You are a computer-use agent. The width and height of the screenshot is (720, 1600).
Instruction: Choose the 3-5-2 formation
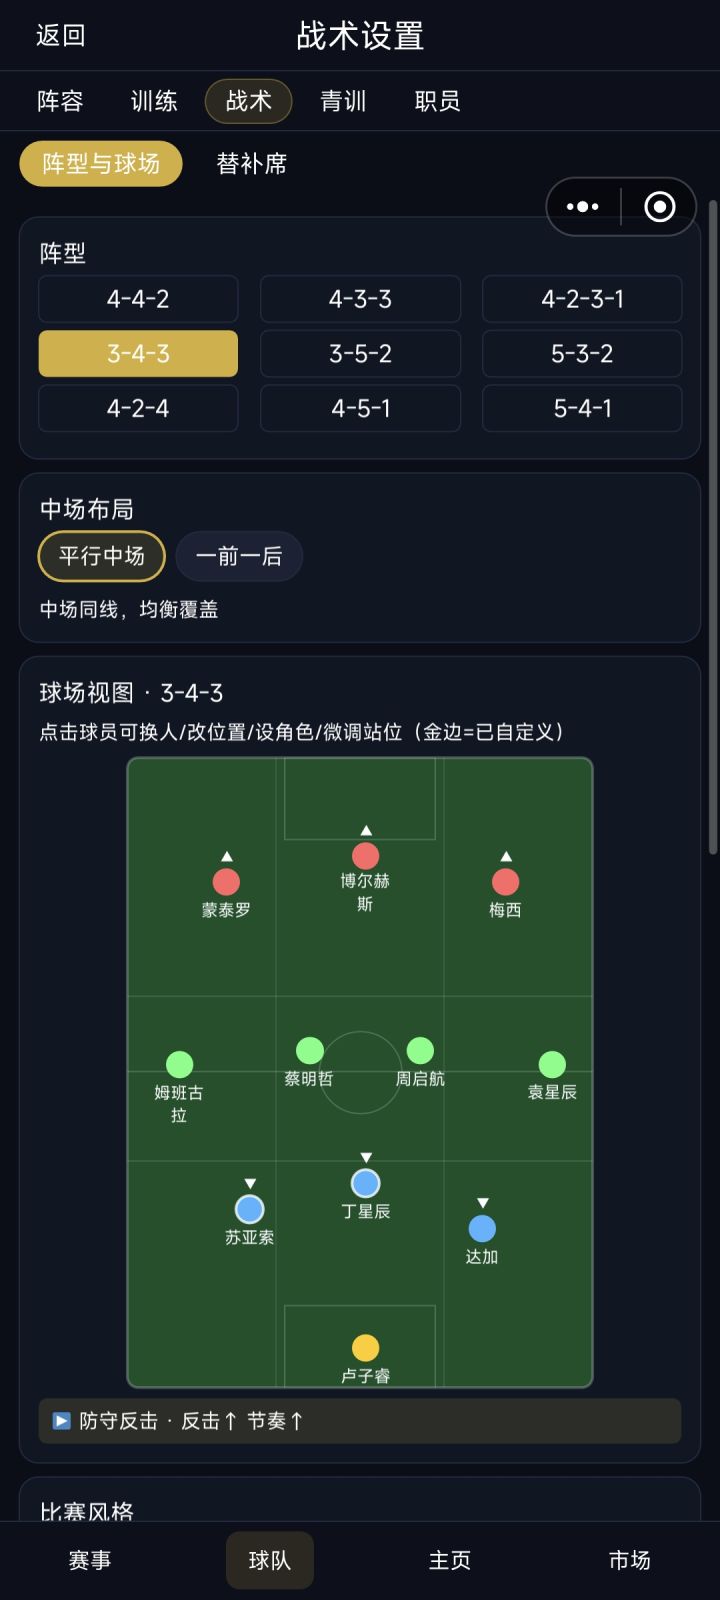[x=360, y=354]
